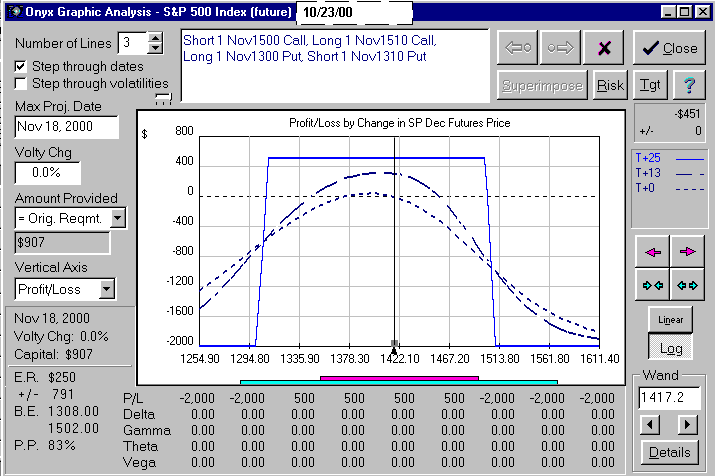
Task: Click the $907 amount field
Action: pos(62,242)
